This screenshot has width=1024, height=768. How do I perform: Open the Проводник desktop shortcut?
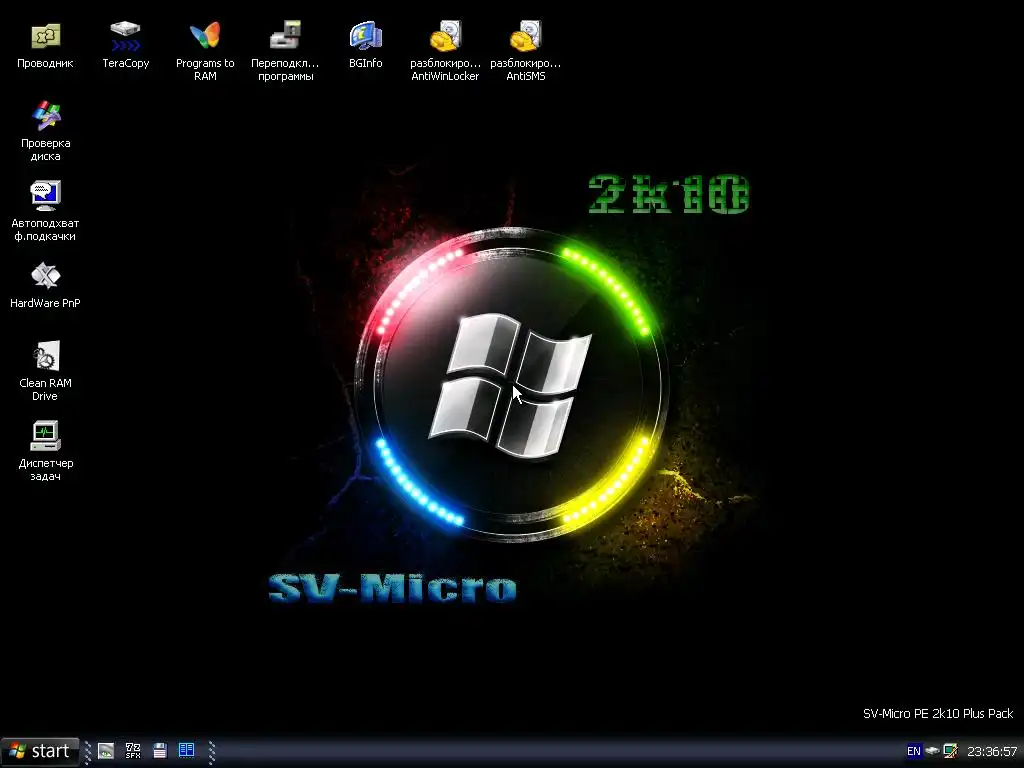(x=45, y=44)
